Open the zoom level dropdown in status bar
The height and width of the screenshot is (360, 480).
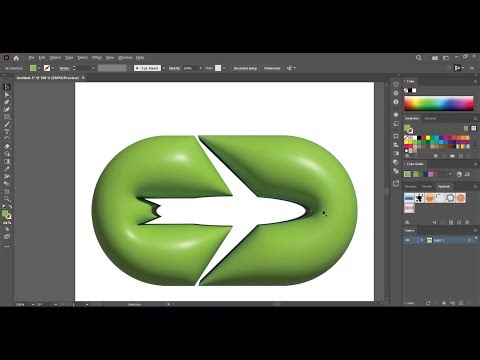tap(33, 304)
